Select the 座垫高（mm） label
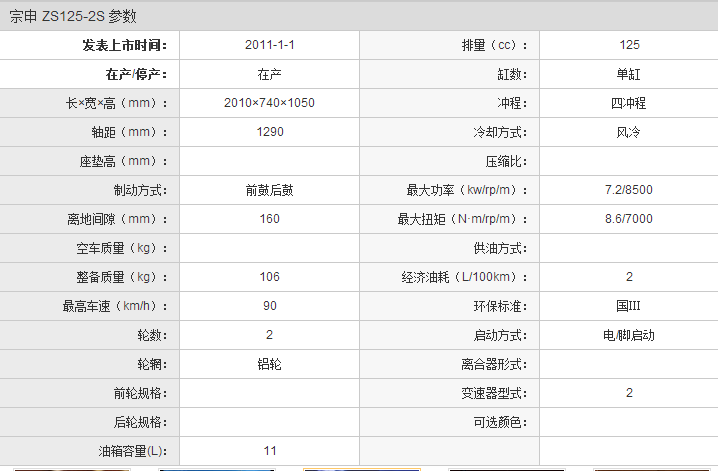 (124, 161)
